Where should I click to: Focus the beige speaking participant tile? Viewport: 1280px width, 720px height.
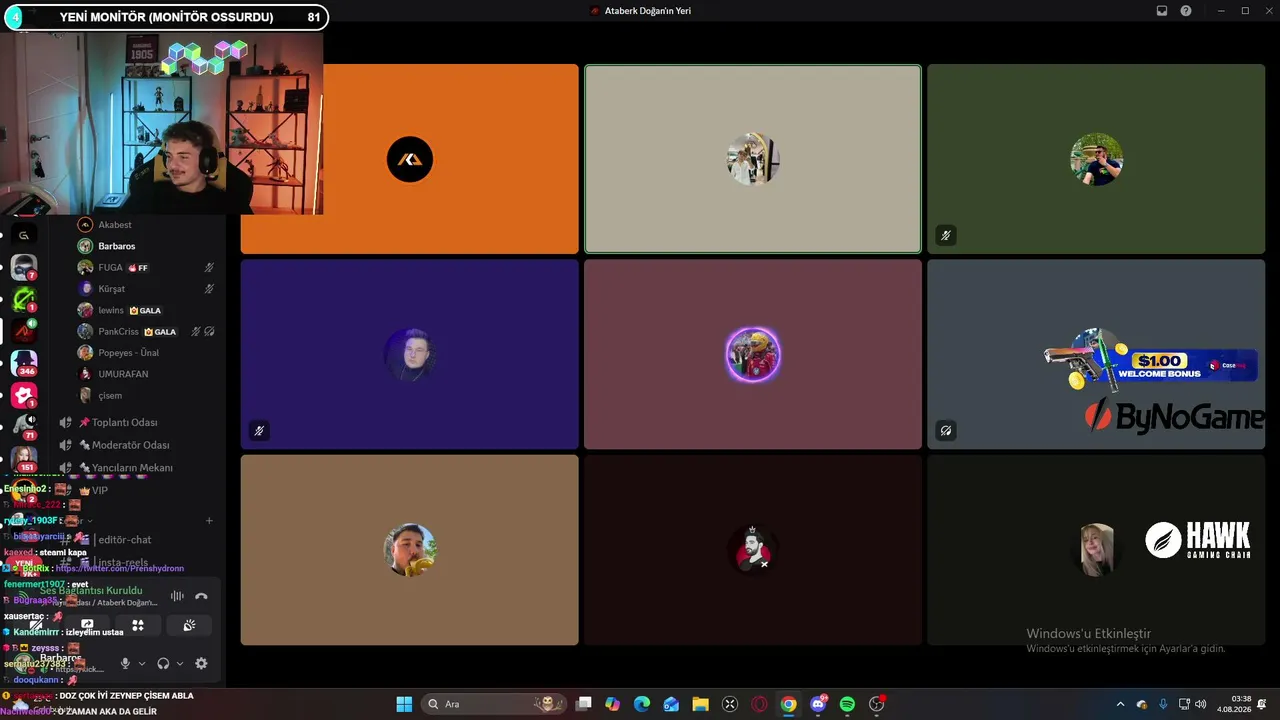click(x=753, y=159)
